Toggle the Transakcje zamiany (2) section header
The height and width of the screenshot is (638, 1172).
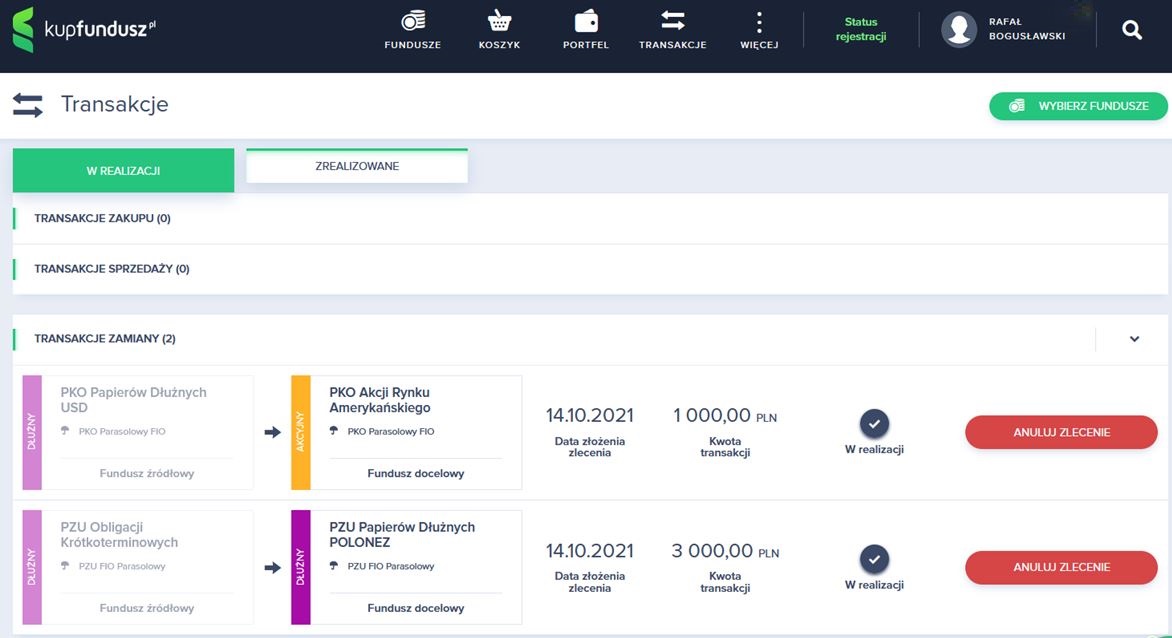coord(590,339)
